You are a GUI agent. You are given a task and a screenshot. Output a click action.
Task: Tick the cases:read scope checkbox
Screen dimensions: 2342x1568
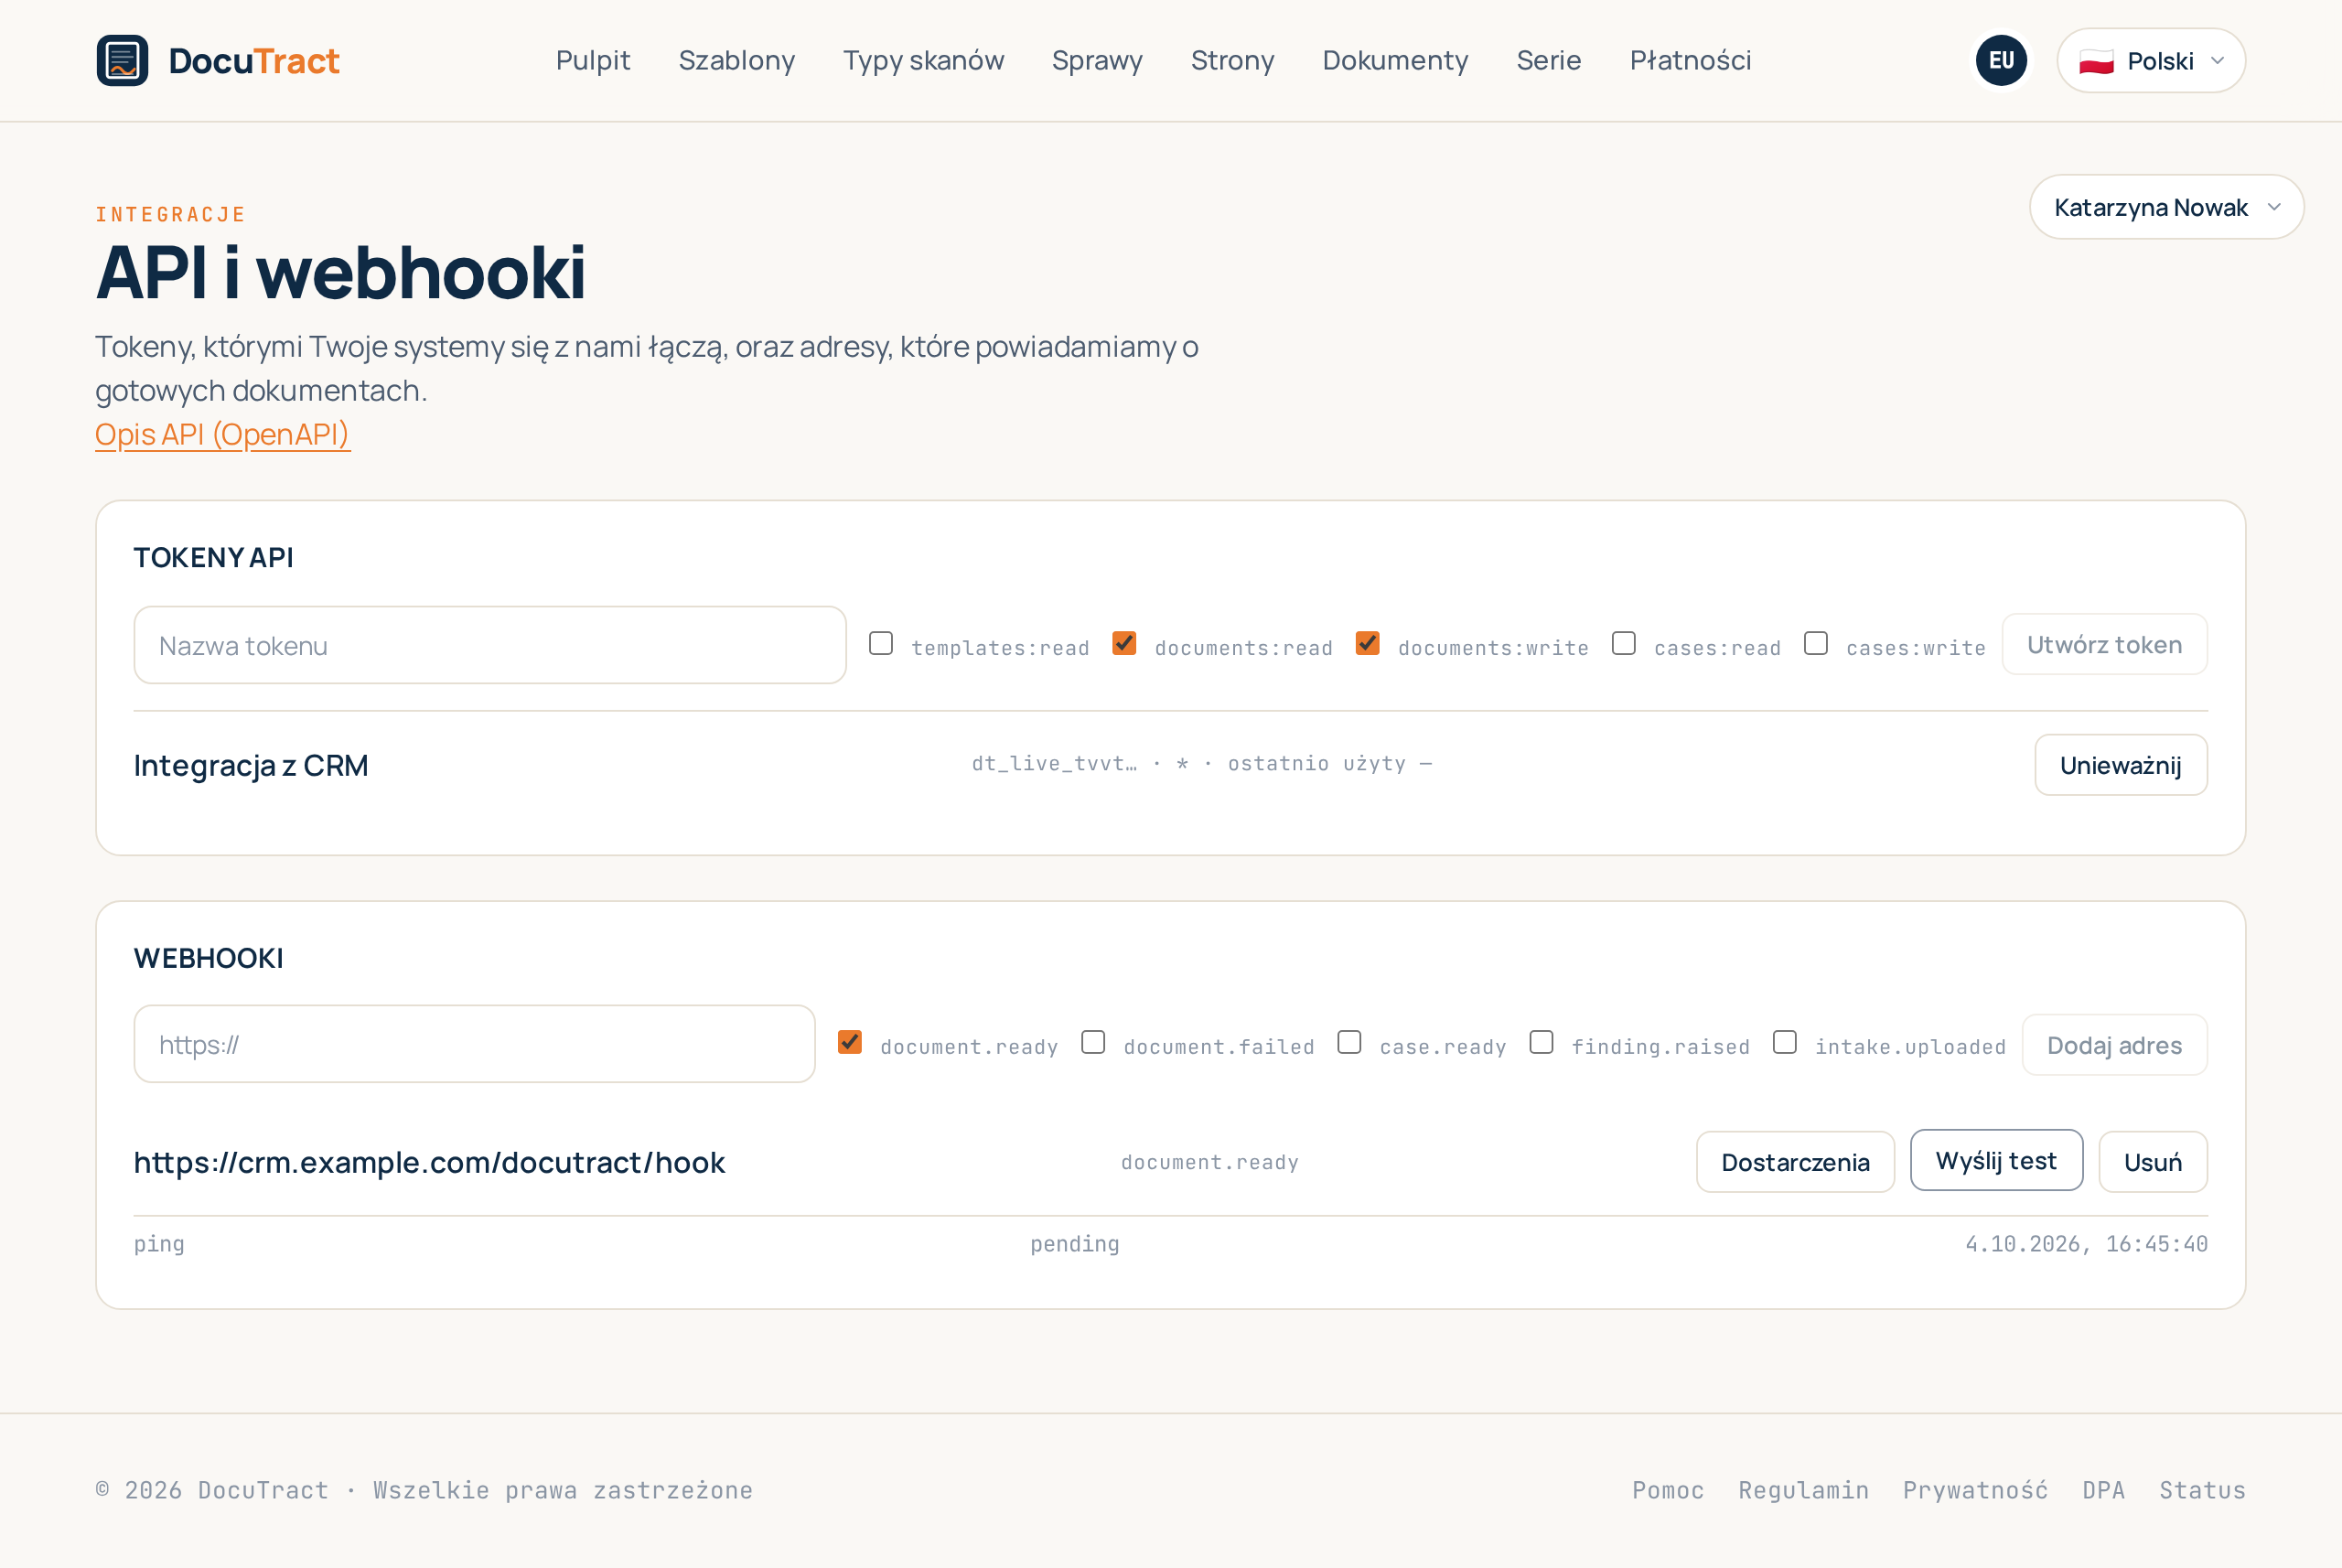[x=1624, y=643]
